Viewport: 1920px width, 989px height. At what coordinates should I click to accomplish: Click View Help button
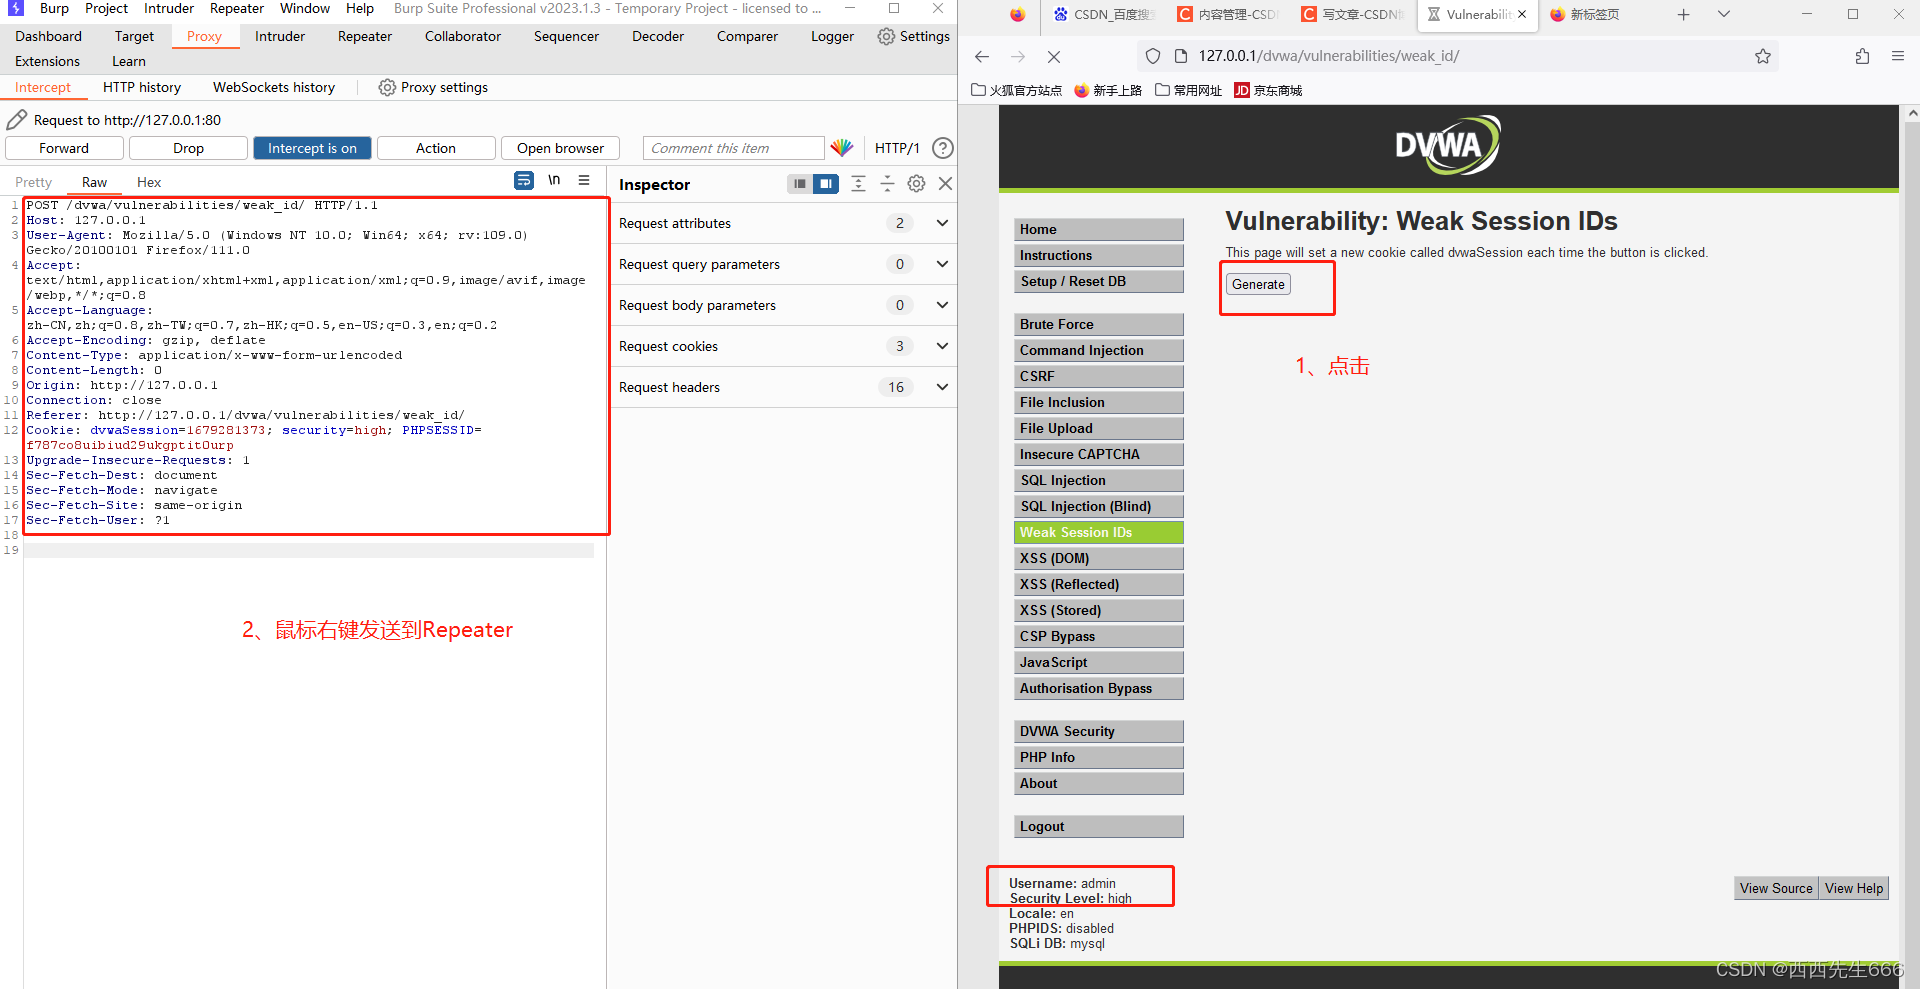coord(1854,888)
